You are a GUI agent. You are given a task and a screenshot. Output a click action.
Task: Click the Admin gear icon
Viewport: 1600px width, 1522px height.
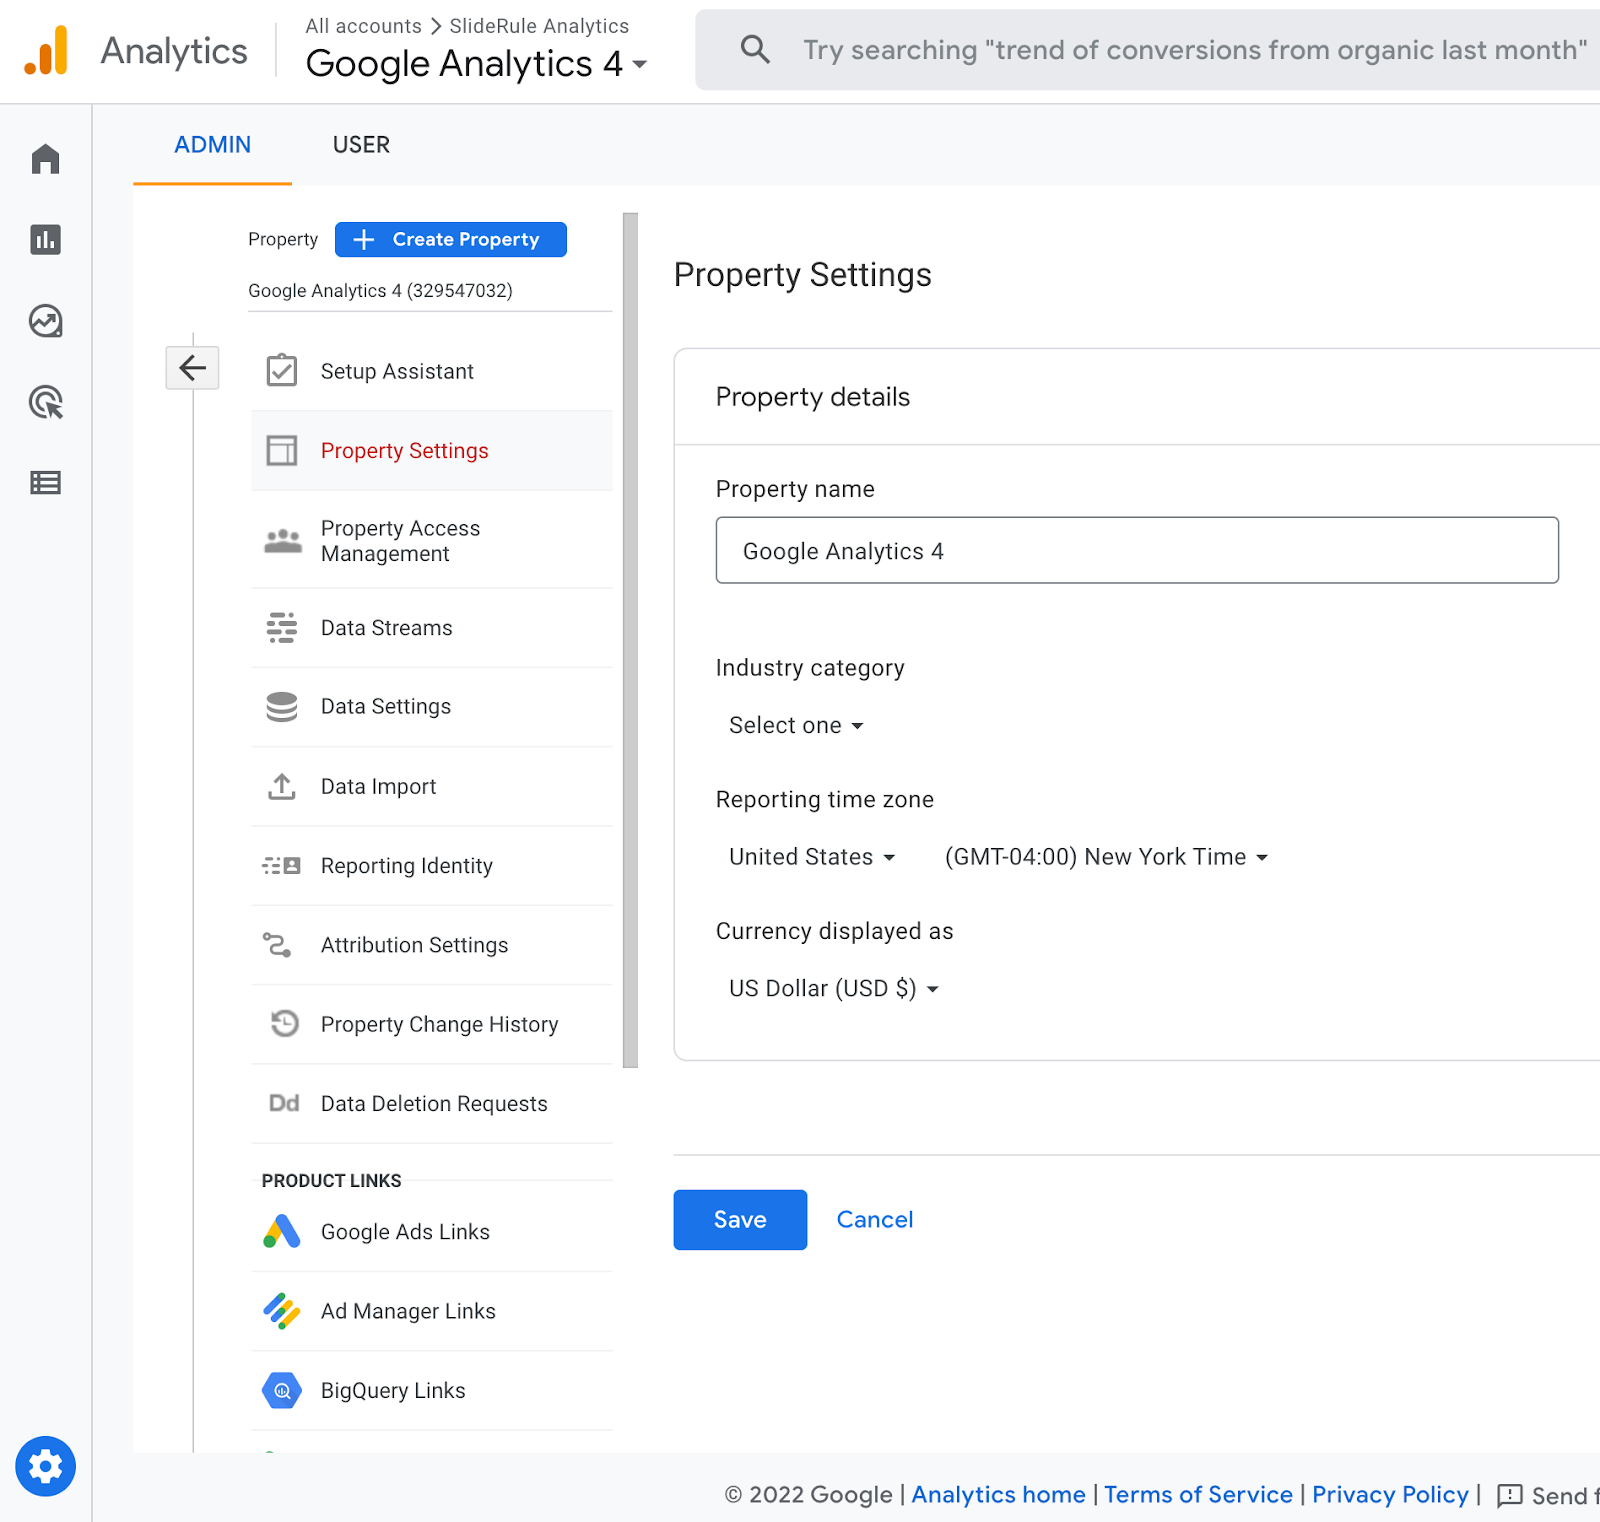46,1466
